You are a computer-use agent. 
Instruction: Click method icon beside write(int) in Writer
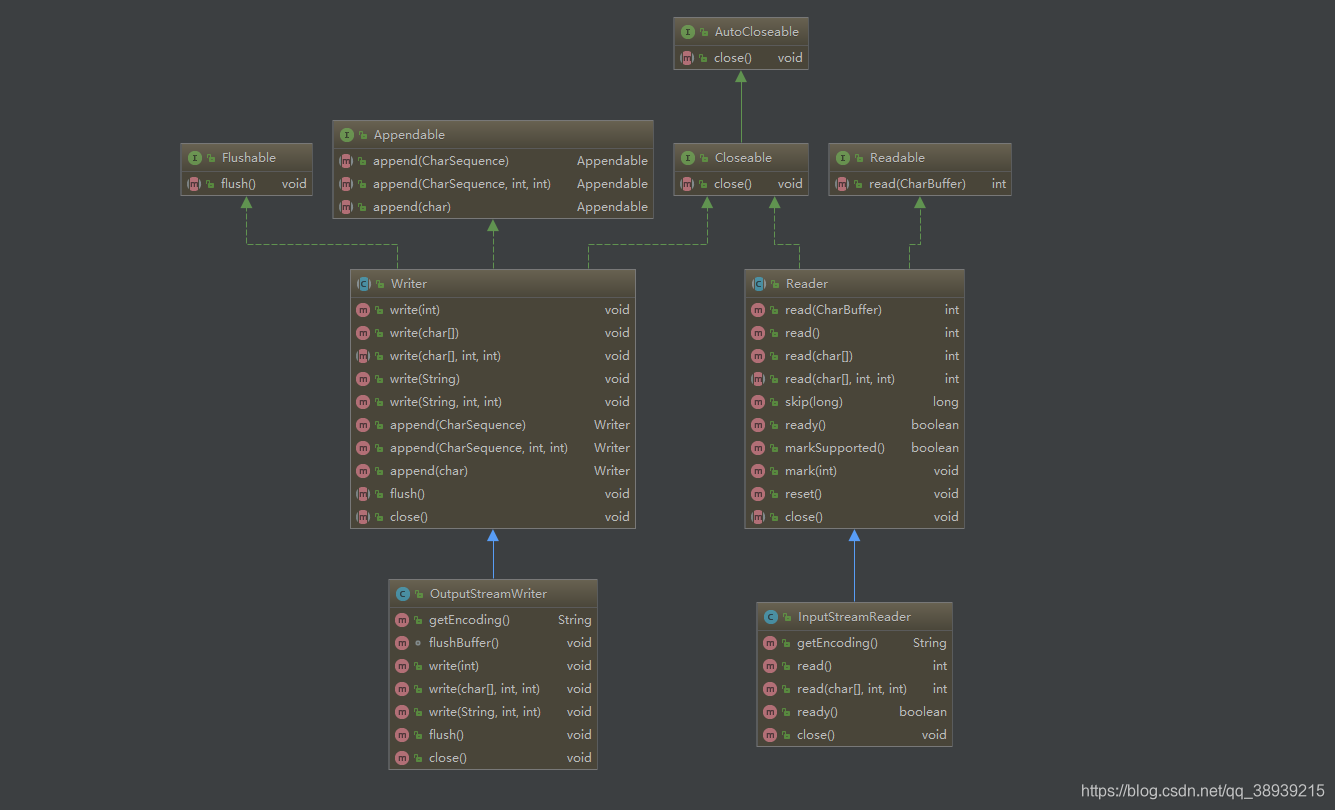(363, 310)
